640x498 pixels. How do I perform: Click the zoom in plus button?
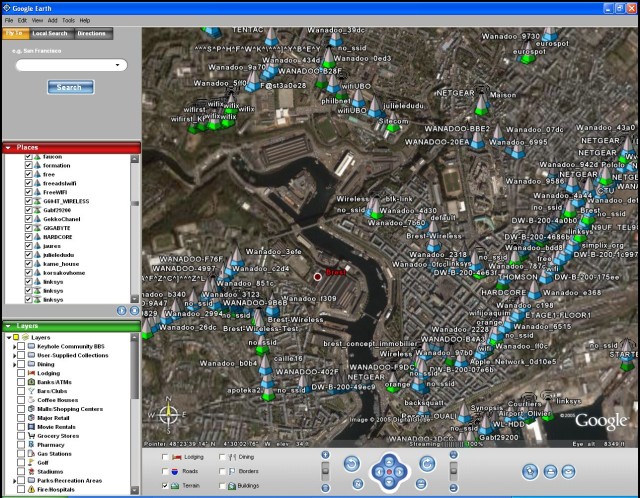point(325,457)
